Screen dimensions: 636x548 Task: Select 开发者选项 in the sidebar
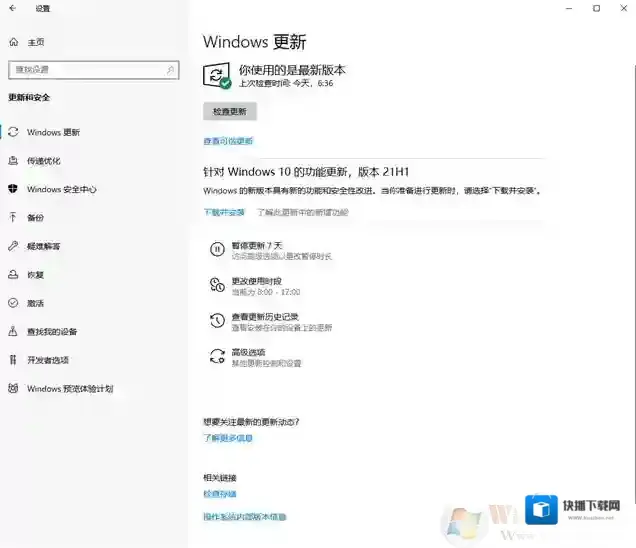[x=48, y=360]
